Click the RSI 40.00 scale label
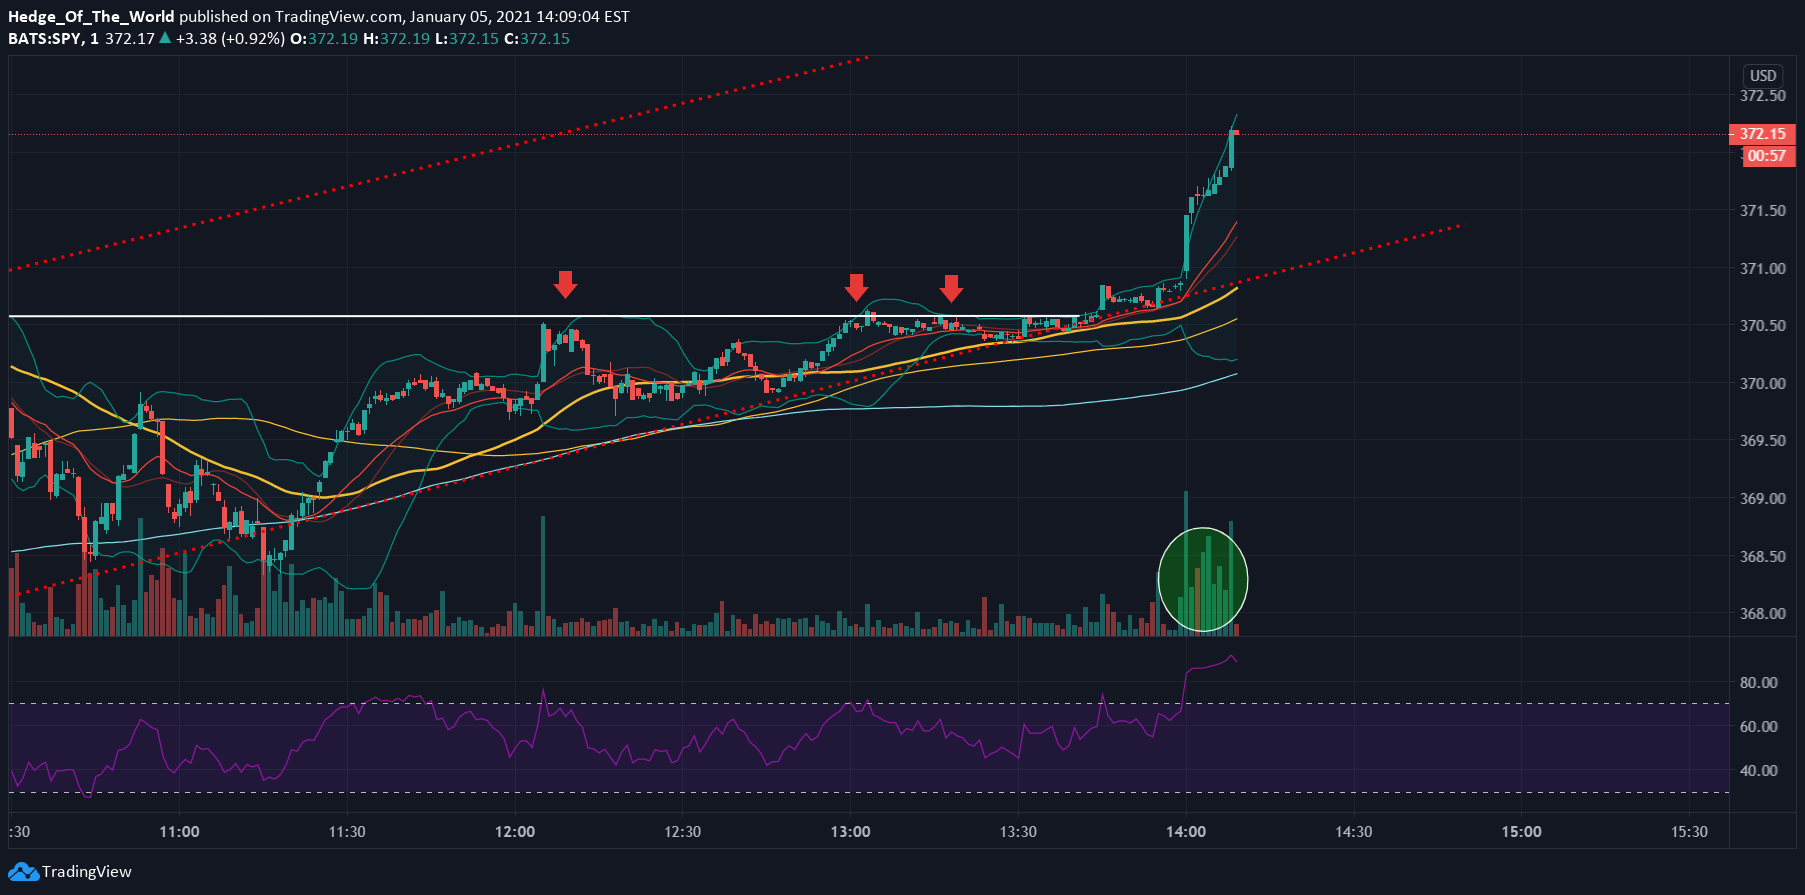This screenshot has width=1805, height=895. 1759,771
